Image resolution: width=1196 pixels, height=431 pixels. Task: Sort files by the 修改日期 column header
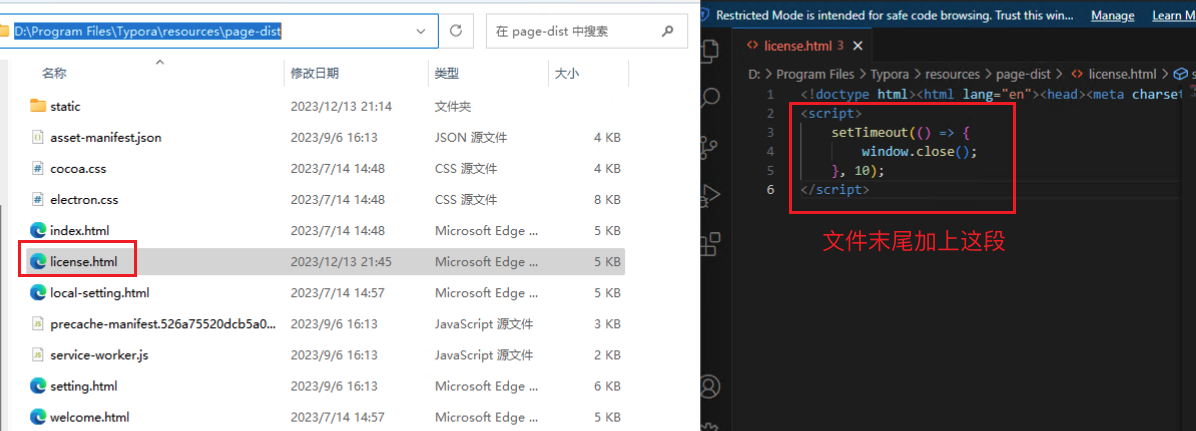[314, 73]
